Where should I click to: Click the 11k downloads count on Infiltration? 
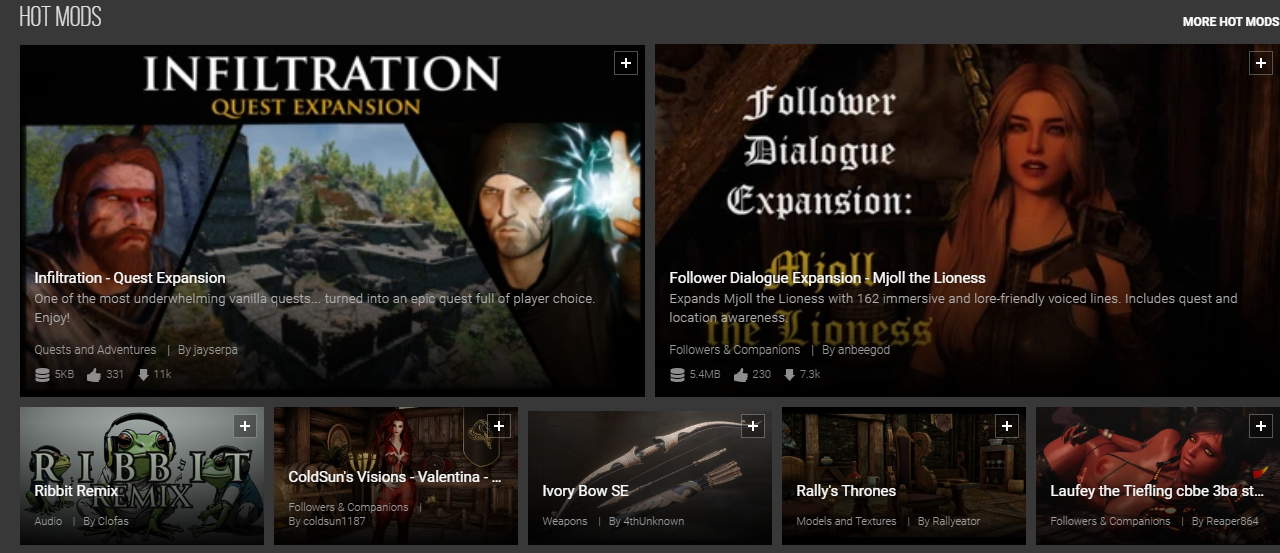pos(163,375)
